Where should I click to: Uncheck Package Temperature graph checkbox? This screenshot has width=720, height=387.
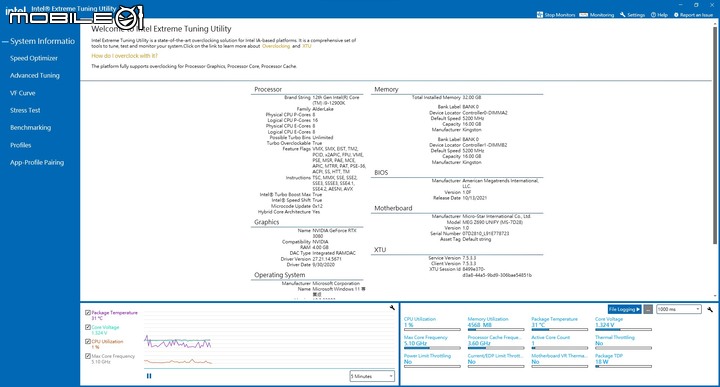click(88, 313)
